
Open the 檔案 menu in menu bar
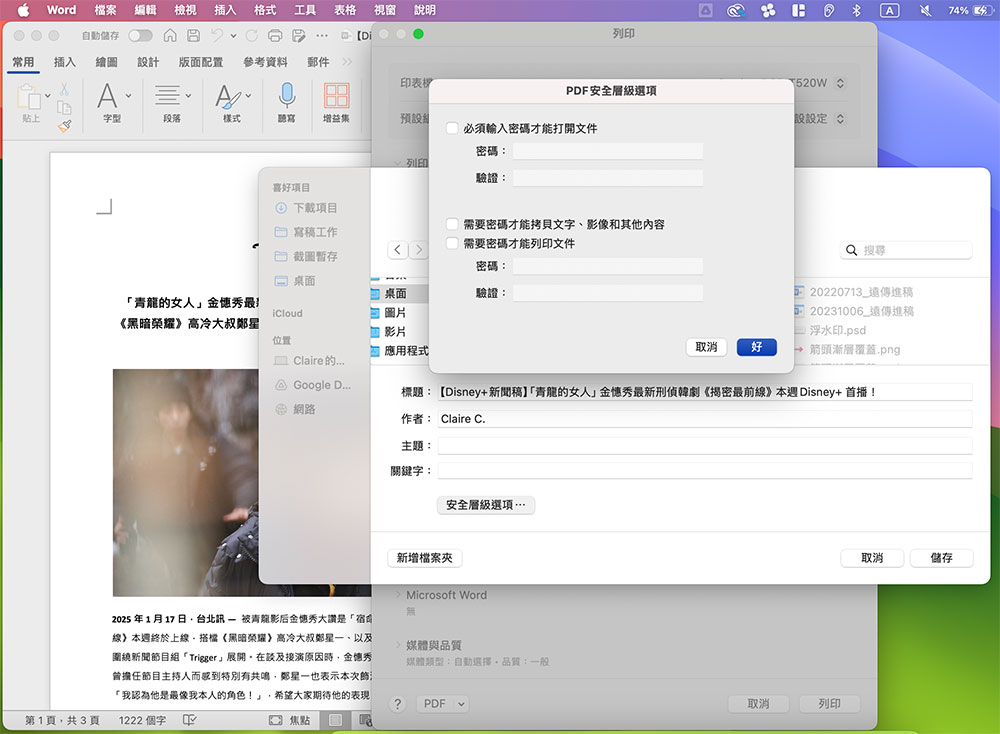(105, 10)
